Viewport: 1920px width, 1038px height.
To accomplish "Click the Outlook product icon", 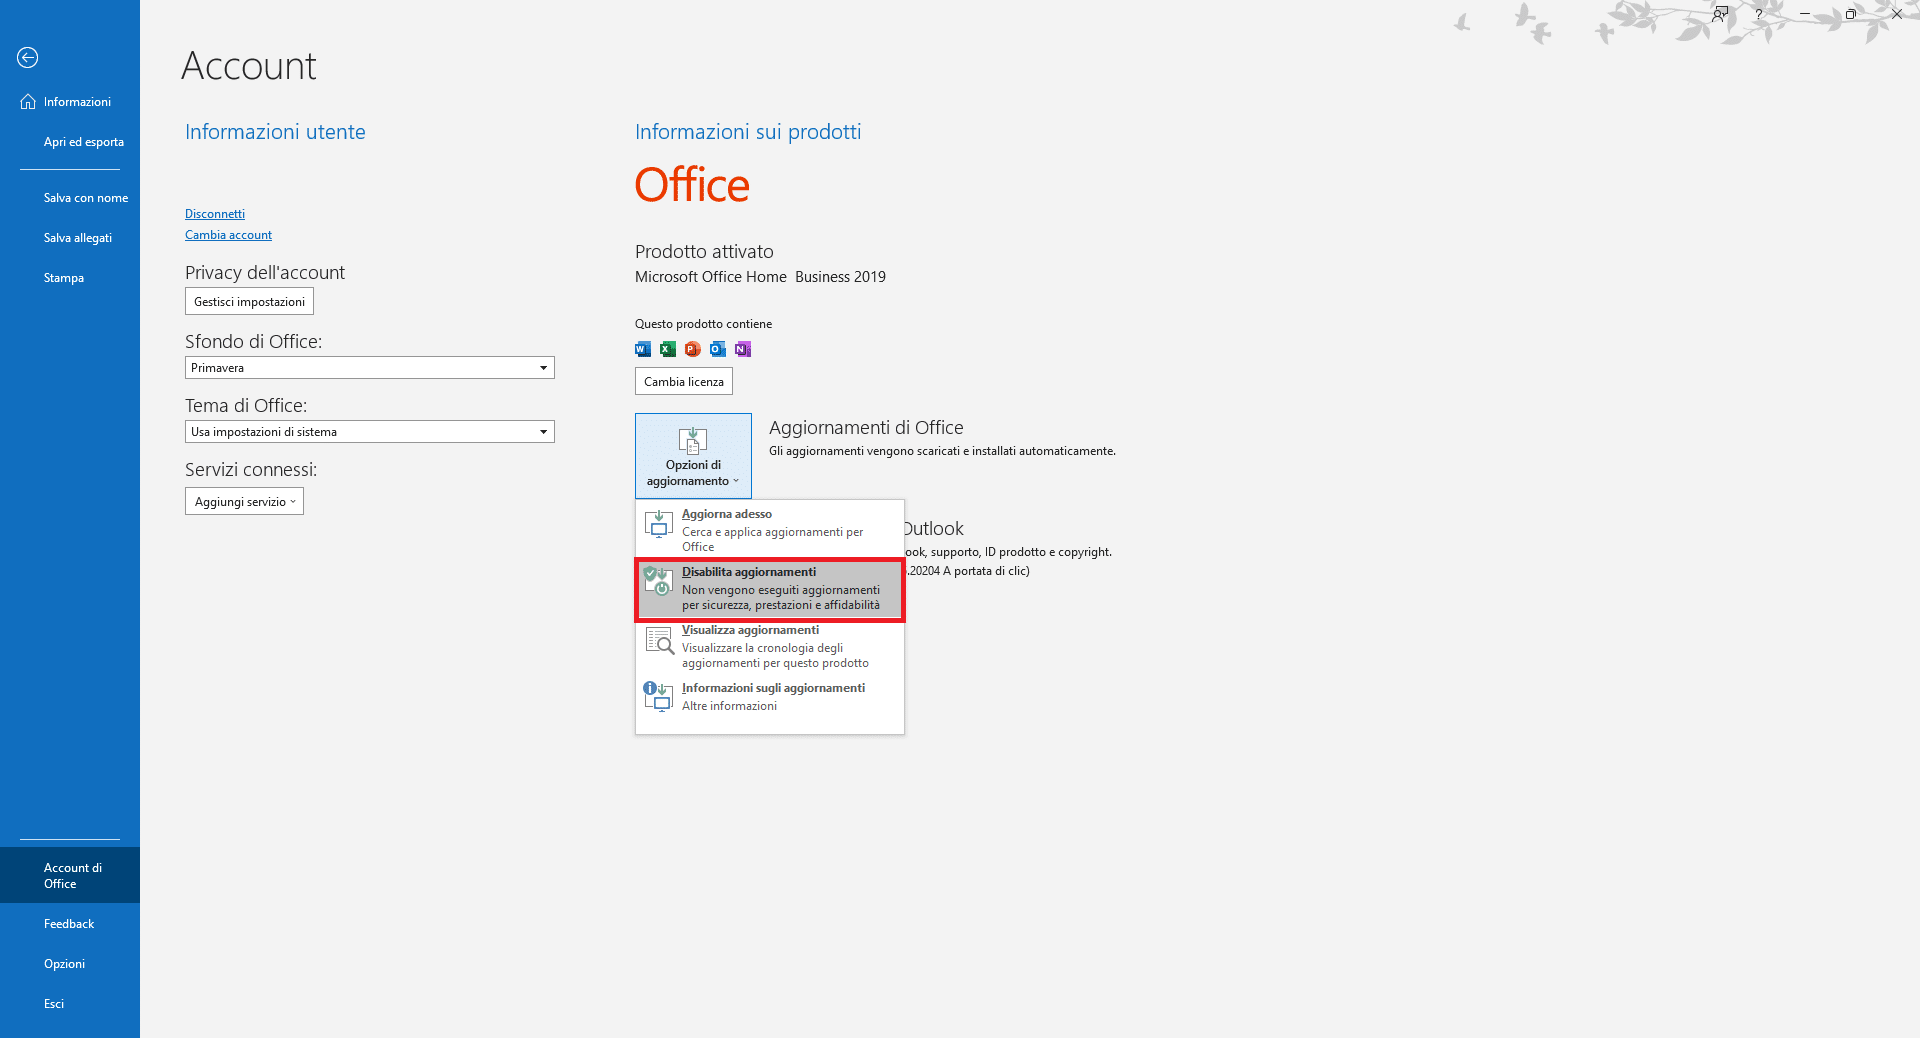I will click(x=718, y=349).
